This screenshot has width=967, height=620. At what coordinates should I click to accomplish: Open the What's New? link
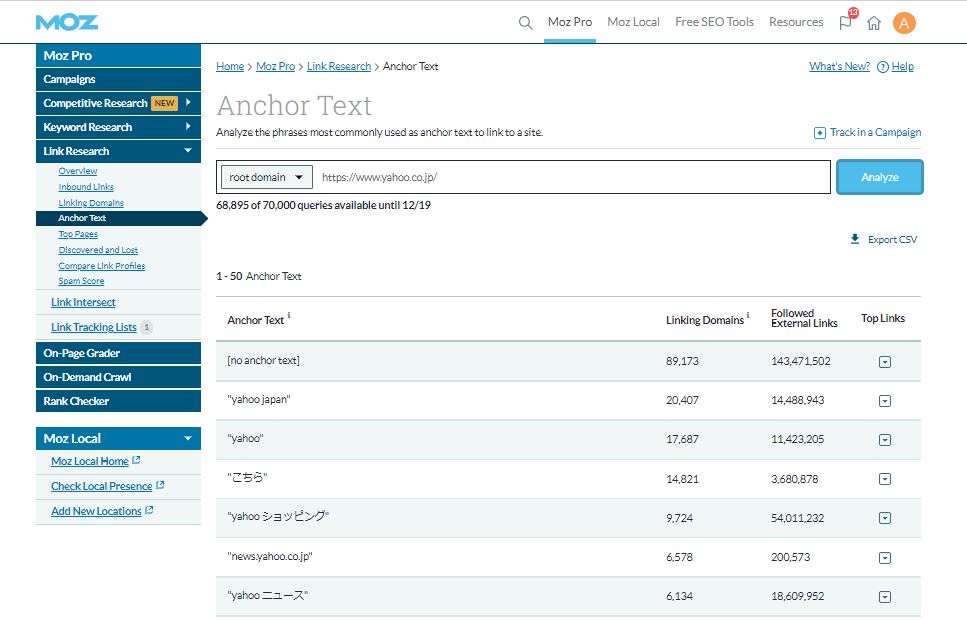coord(839,66)
